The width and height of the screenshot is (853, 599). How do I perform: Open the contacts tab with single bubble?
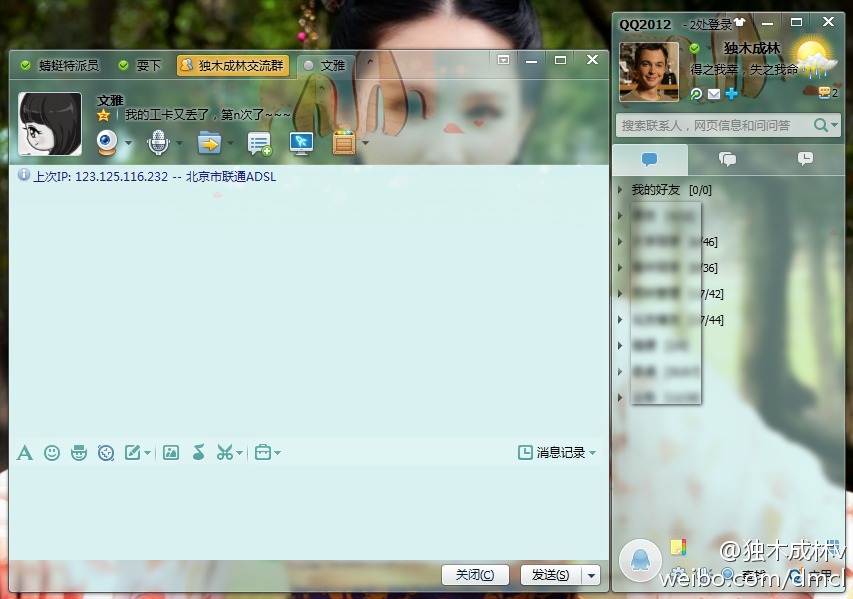pyautogui.click(x=650, y=159)
